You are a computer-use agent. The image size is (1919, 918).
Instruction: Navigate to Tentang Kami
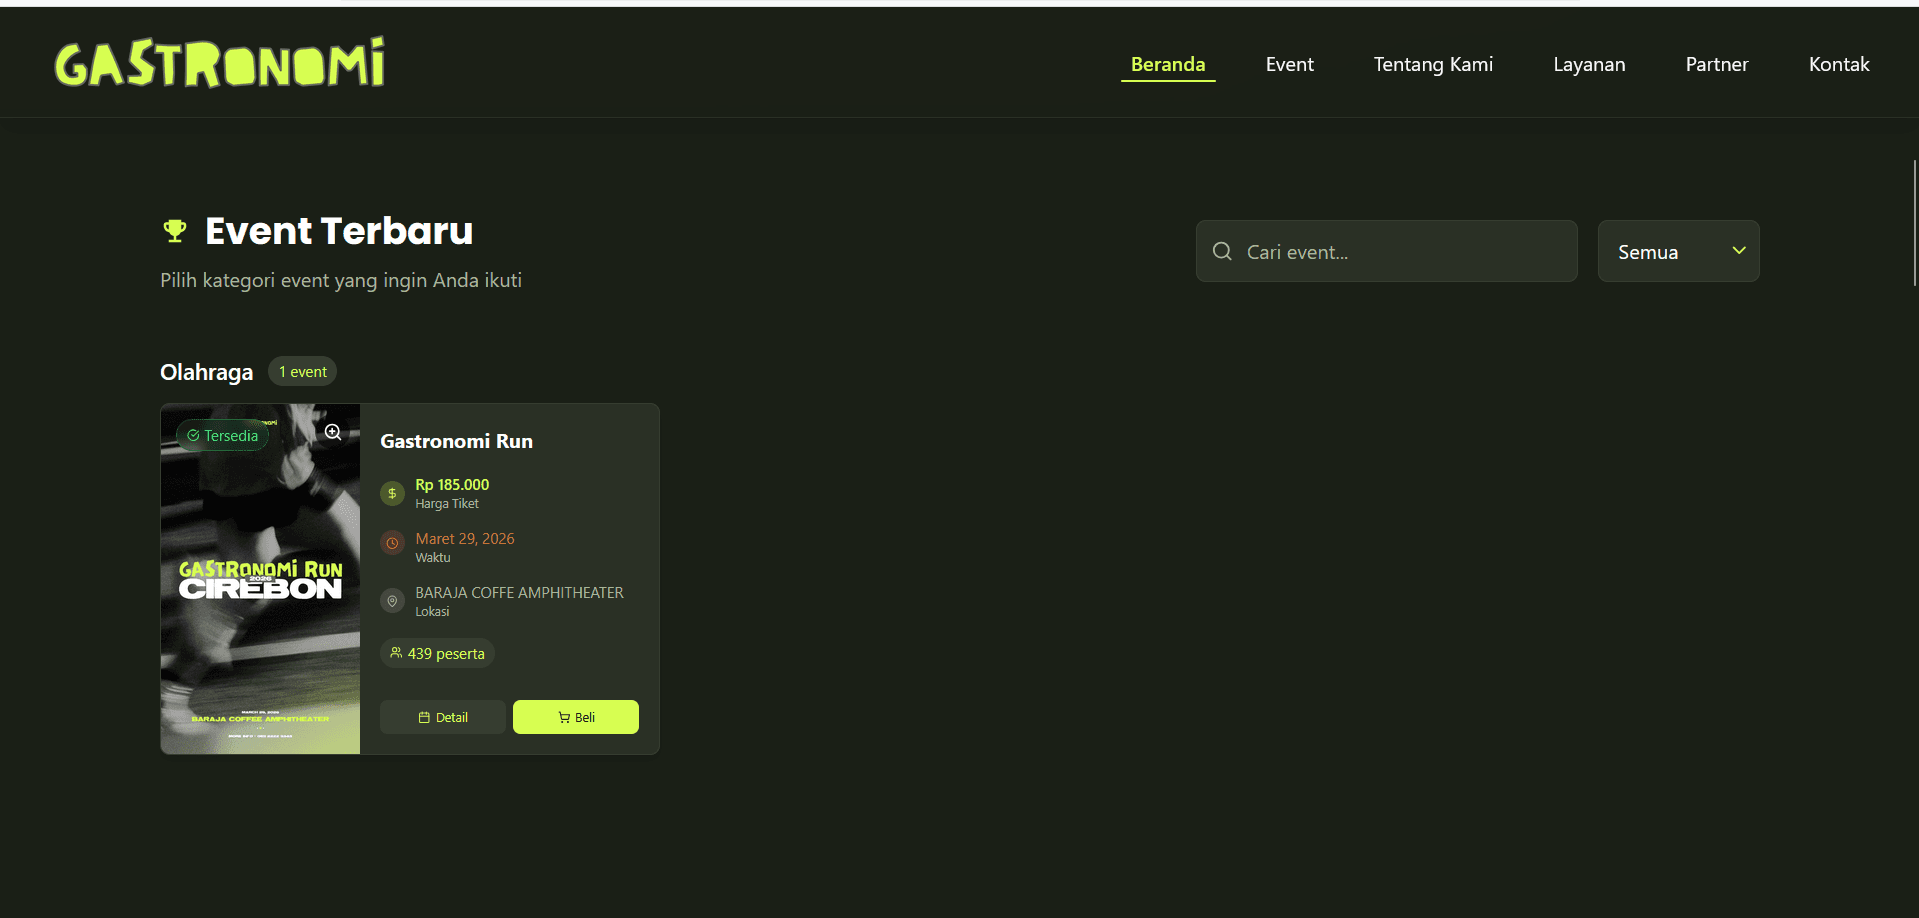click(x=1432, y=64)
